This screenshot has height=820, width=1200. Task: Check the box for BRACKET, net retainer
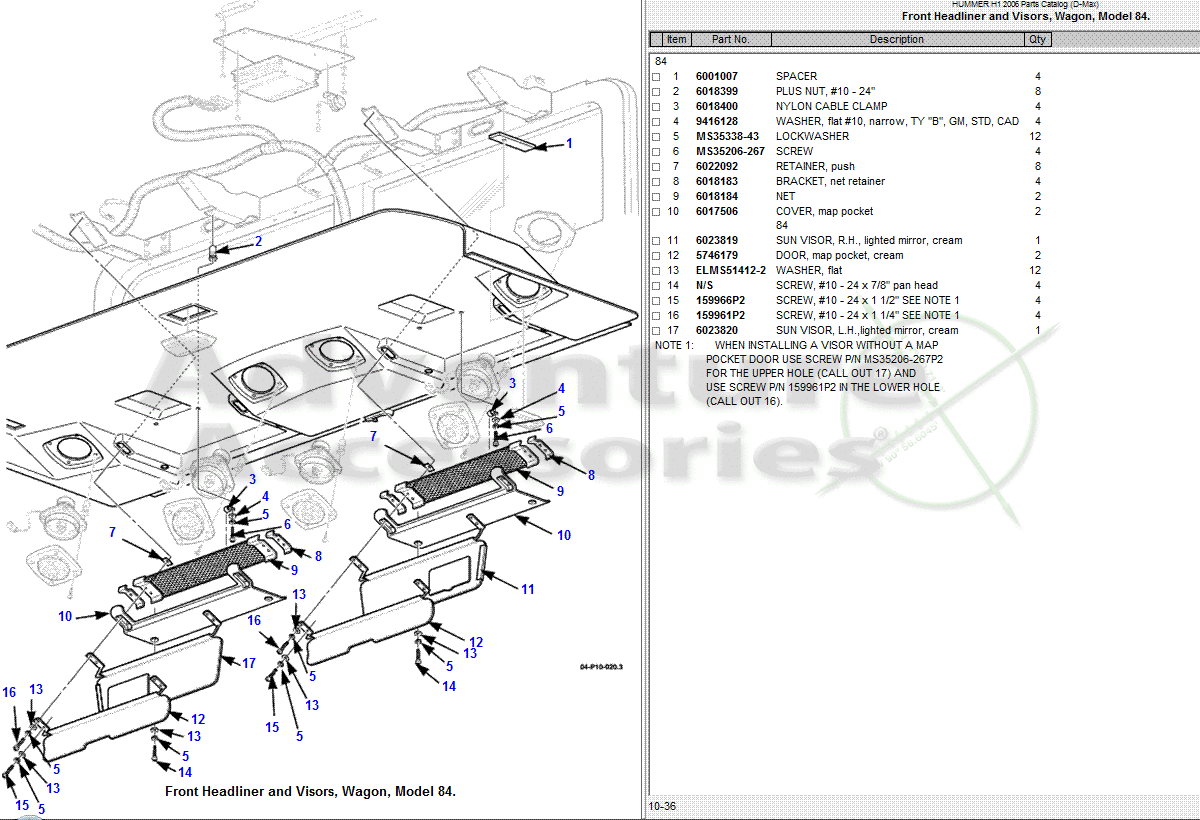coord(656,182)
